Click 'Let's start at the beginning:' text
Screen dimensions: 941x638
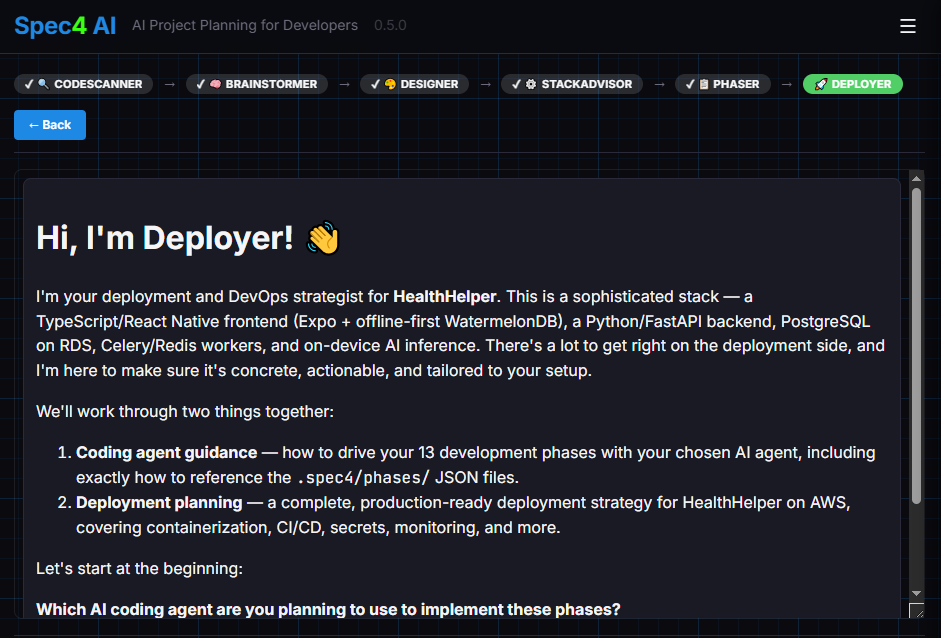139,568
